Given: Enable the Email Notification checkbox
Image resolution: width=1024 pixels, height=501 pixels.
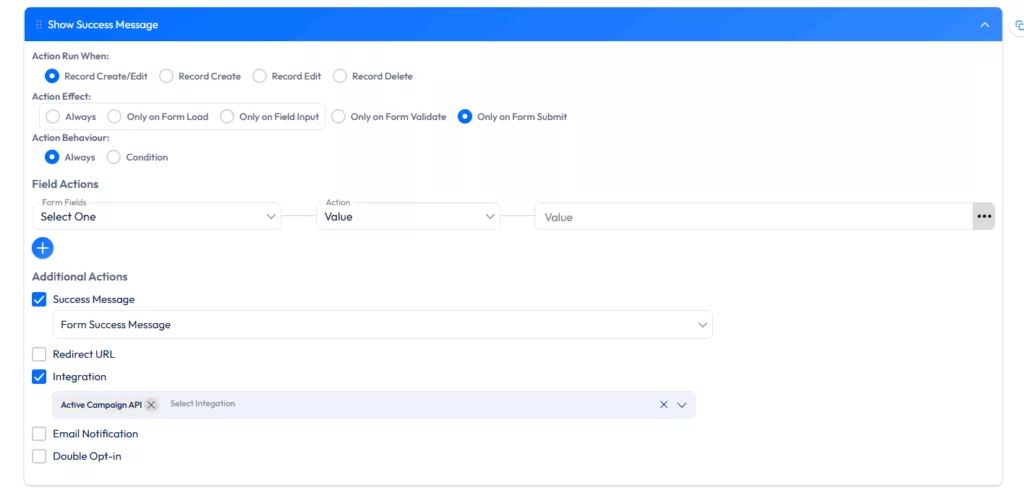Looking at the screenshot, I should [x=39, y=434].
